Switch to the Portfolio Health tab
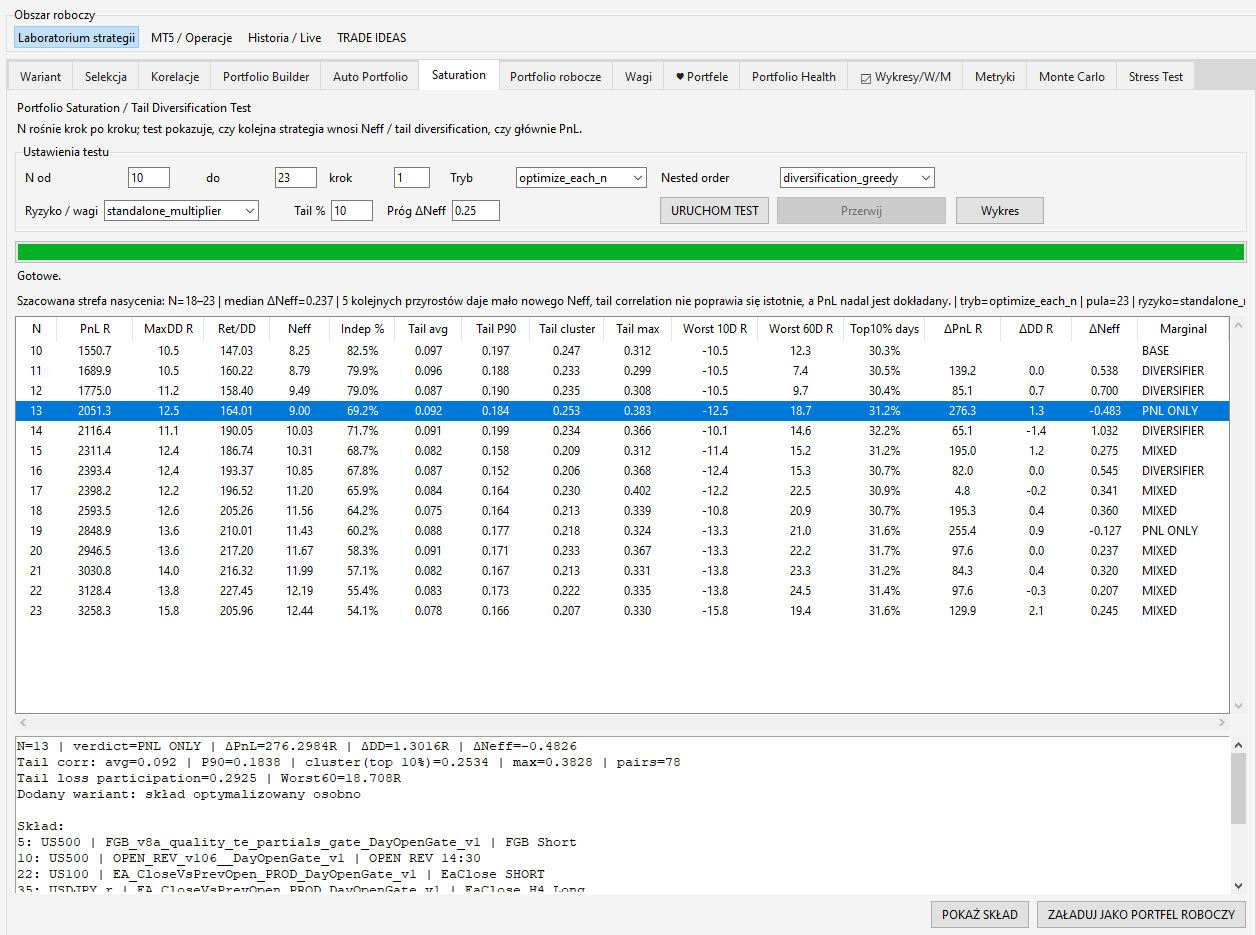 click(794, 77)
